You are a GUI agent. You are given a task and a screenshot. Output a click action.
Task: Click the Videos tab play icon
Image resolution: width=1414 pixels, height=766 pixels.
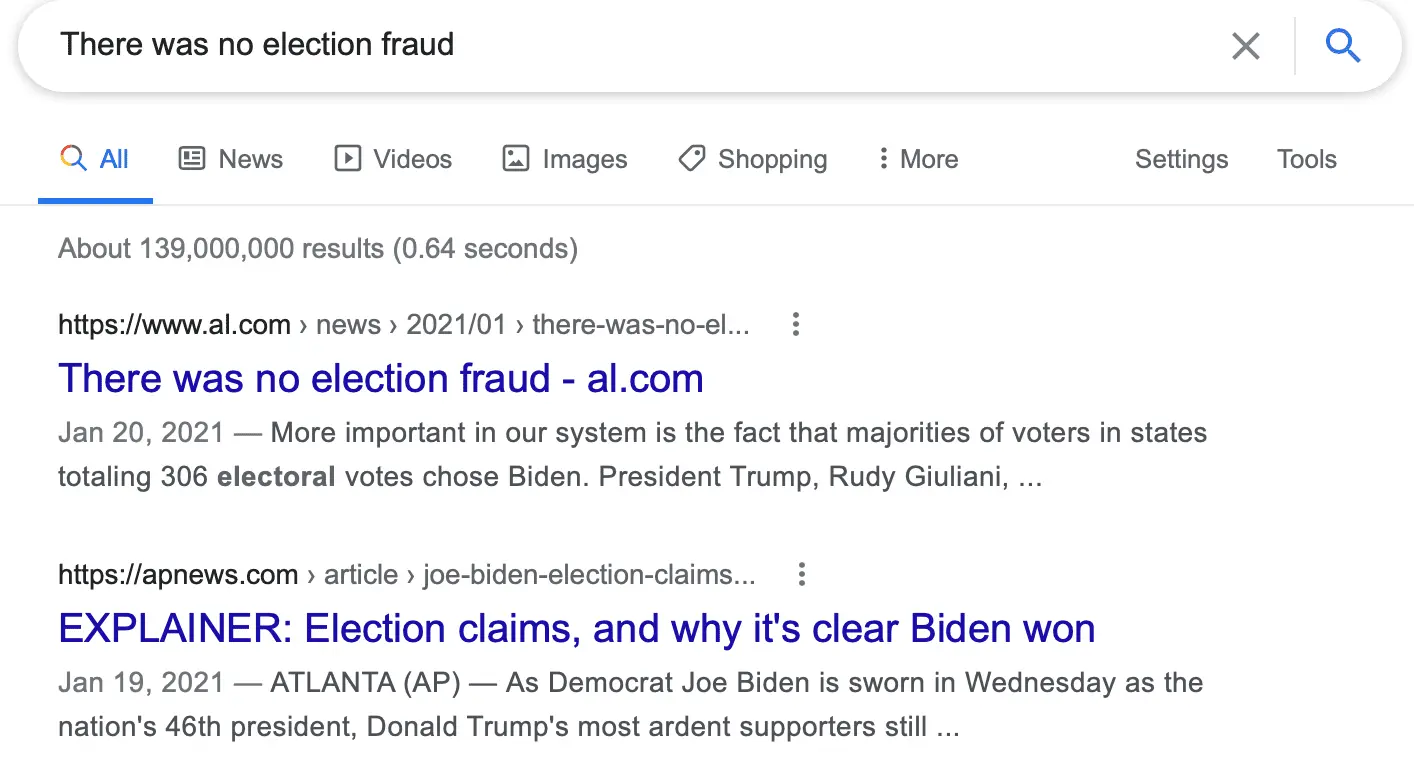tap(347, 159)
